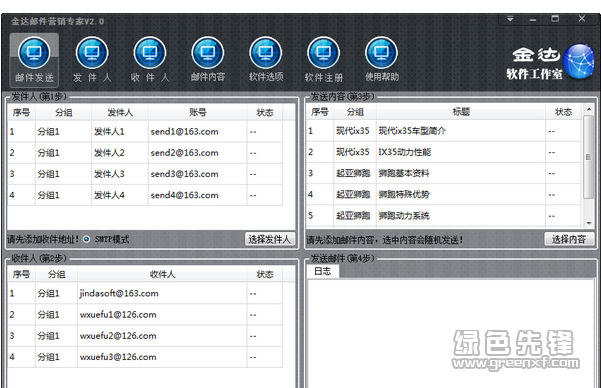Screen dimensions: 601x388
Task: Click the 标题 column header
Action: 461,112
